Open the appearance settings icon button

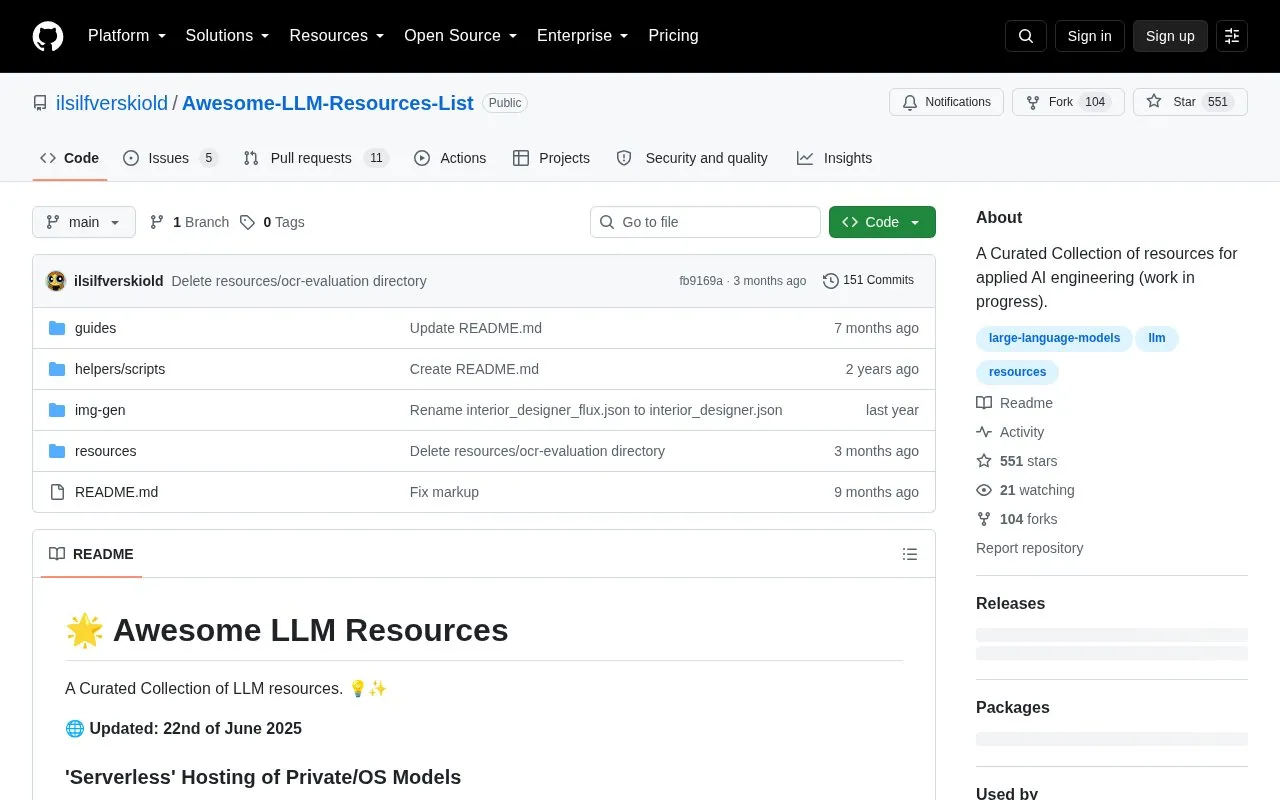tap(1232, 36)
